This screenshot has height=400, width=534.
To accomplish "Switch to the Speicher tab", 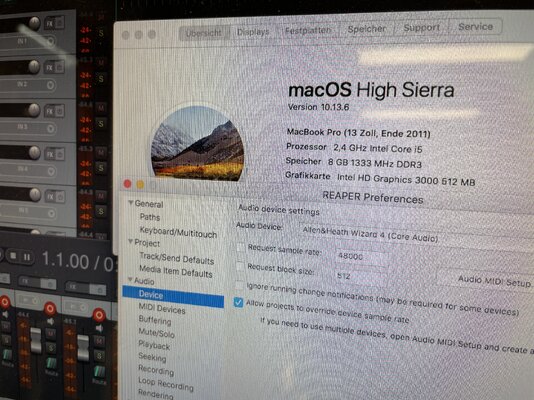I will tap(367, 29).
